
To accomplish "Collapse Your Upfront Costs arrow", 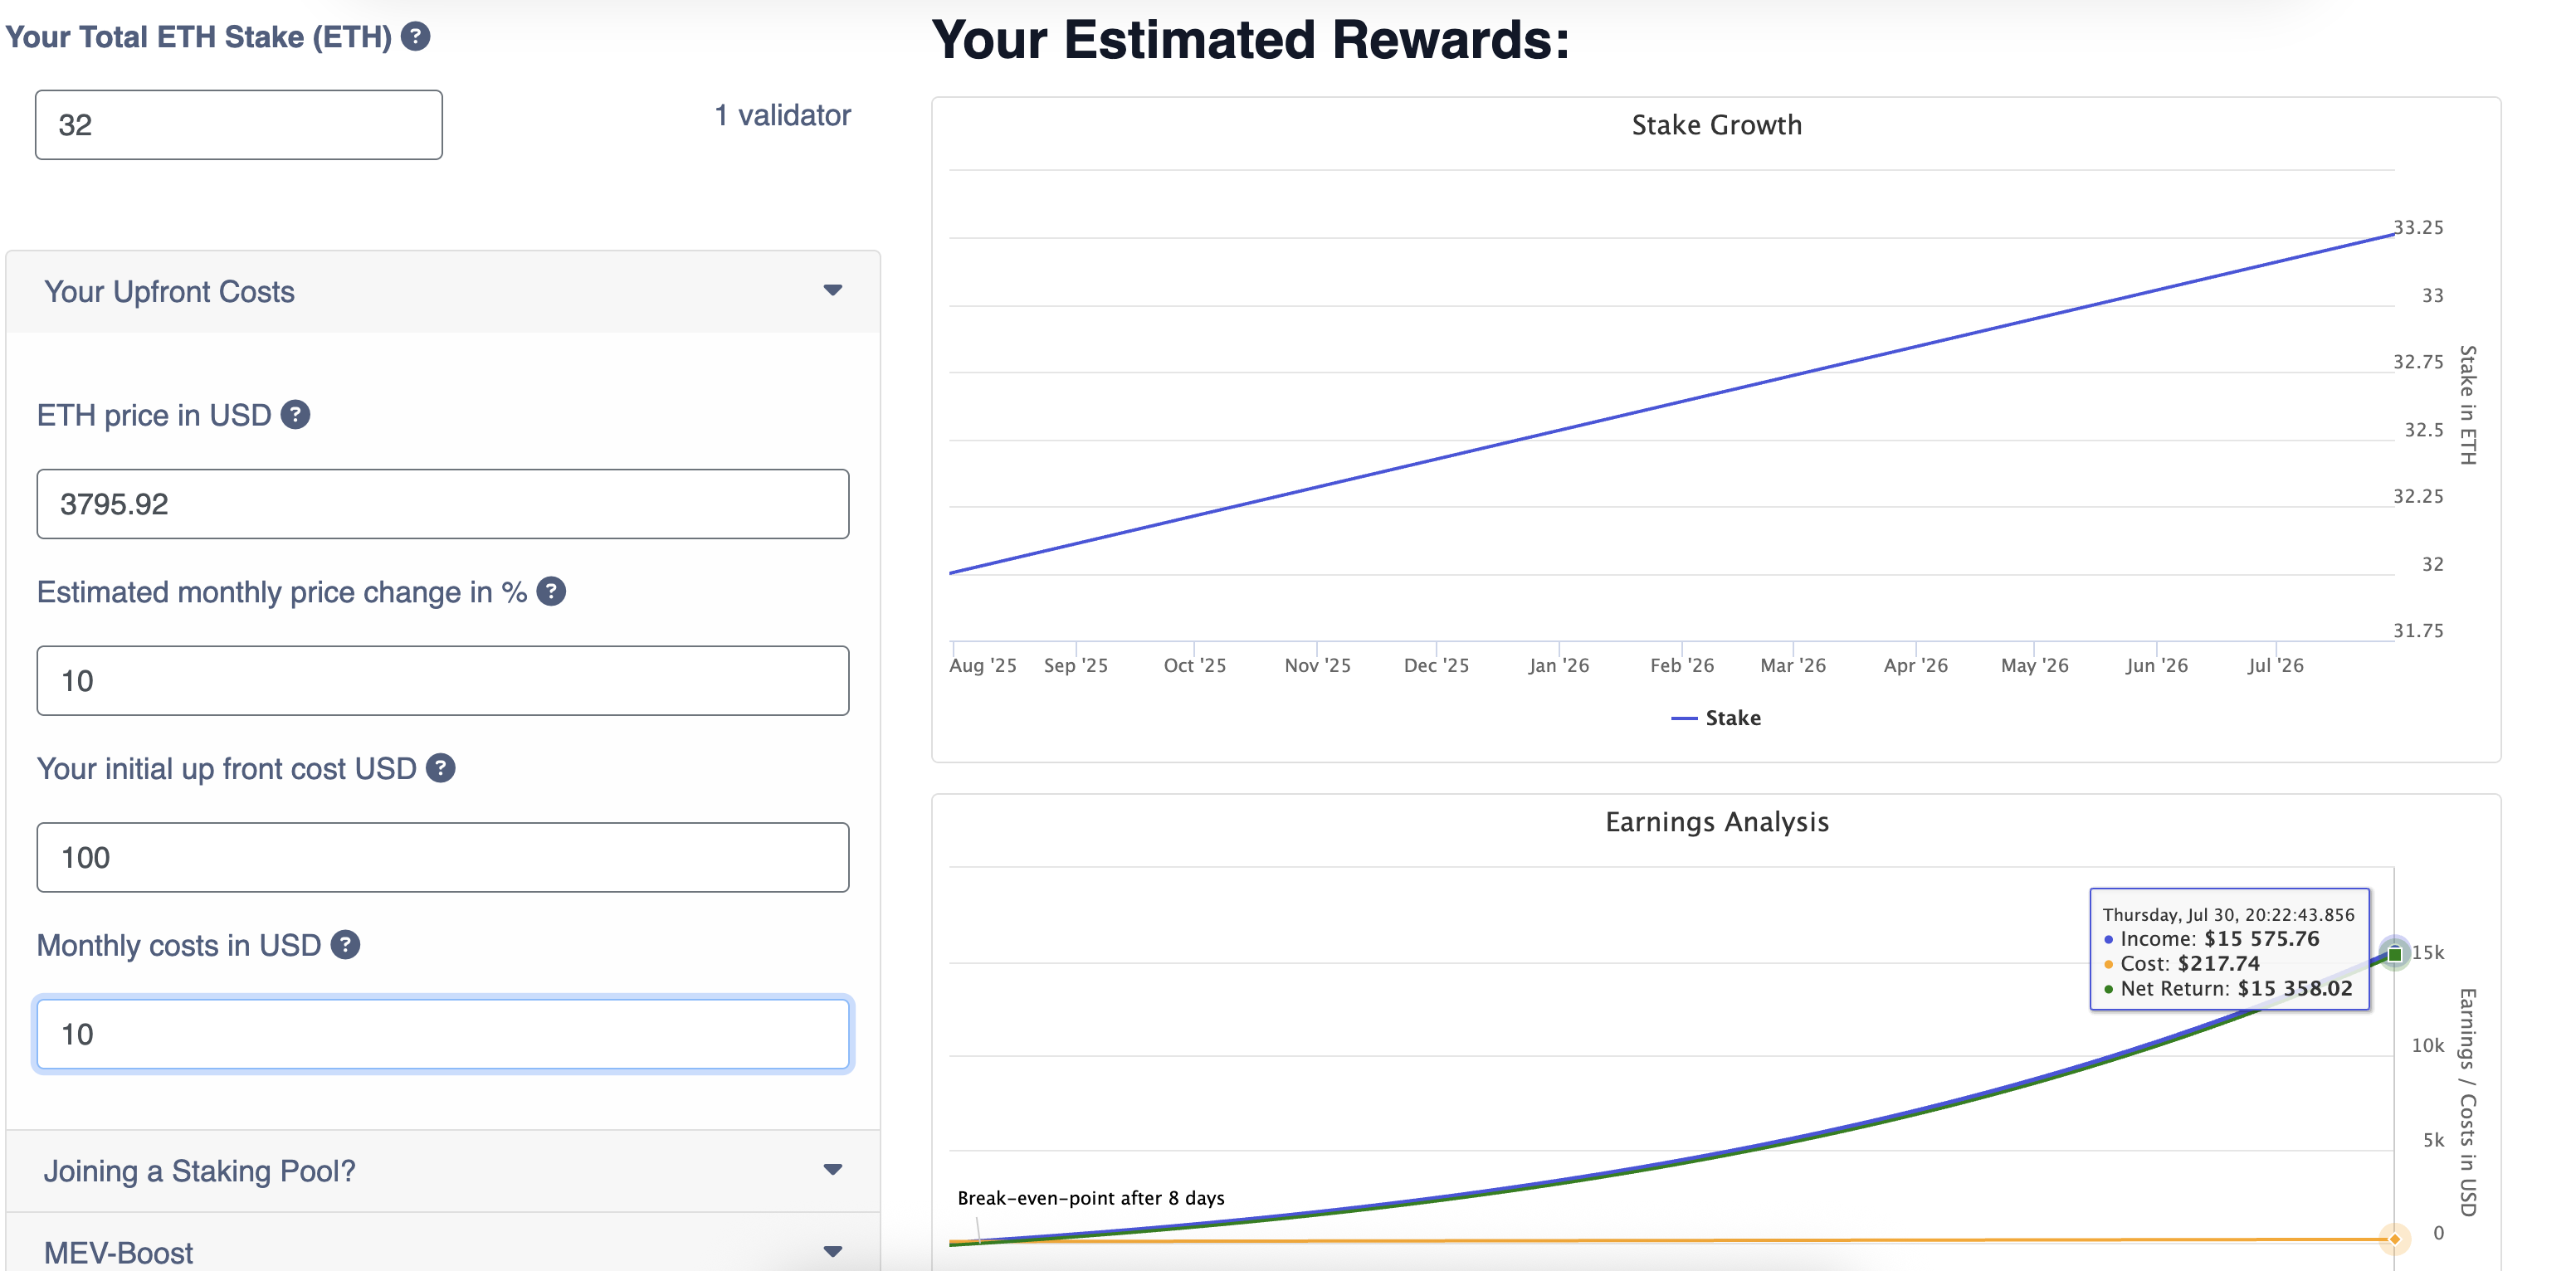I will [832, 291].
